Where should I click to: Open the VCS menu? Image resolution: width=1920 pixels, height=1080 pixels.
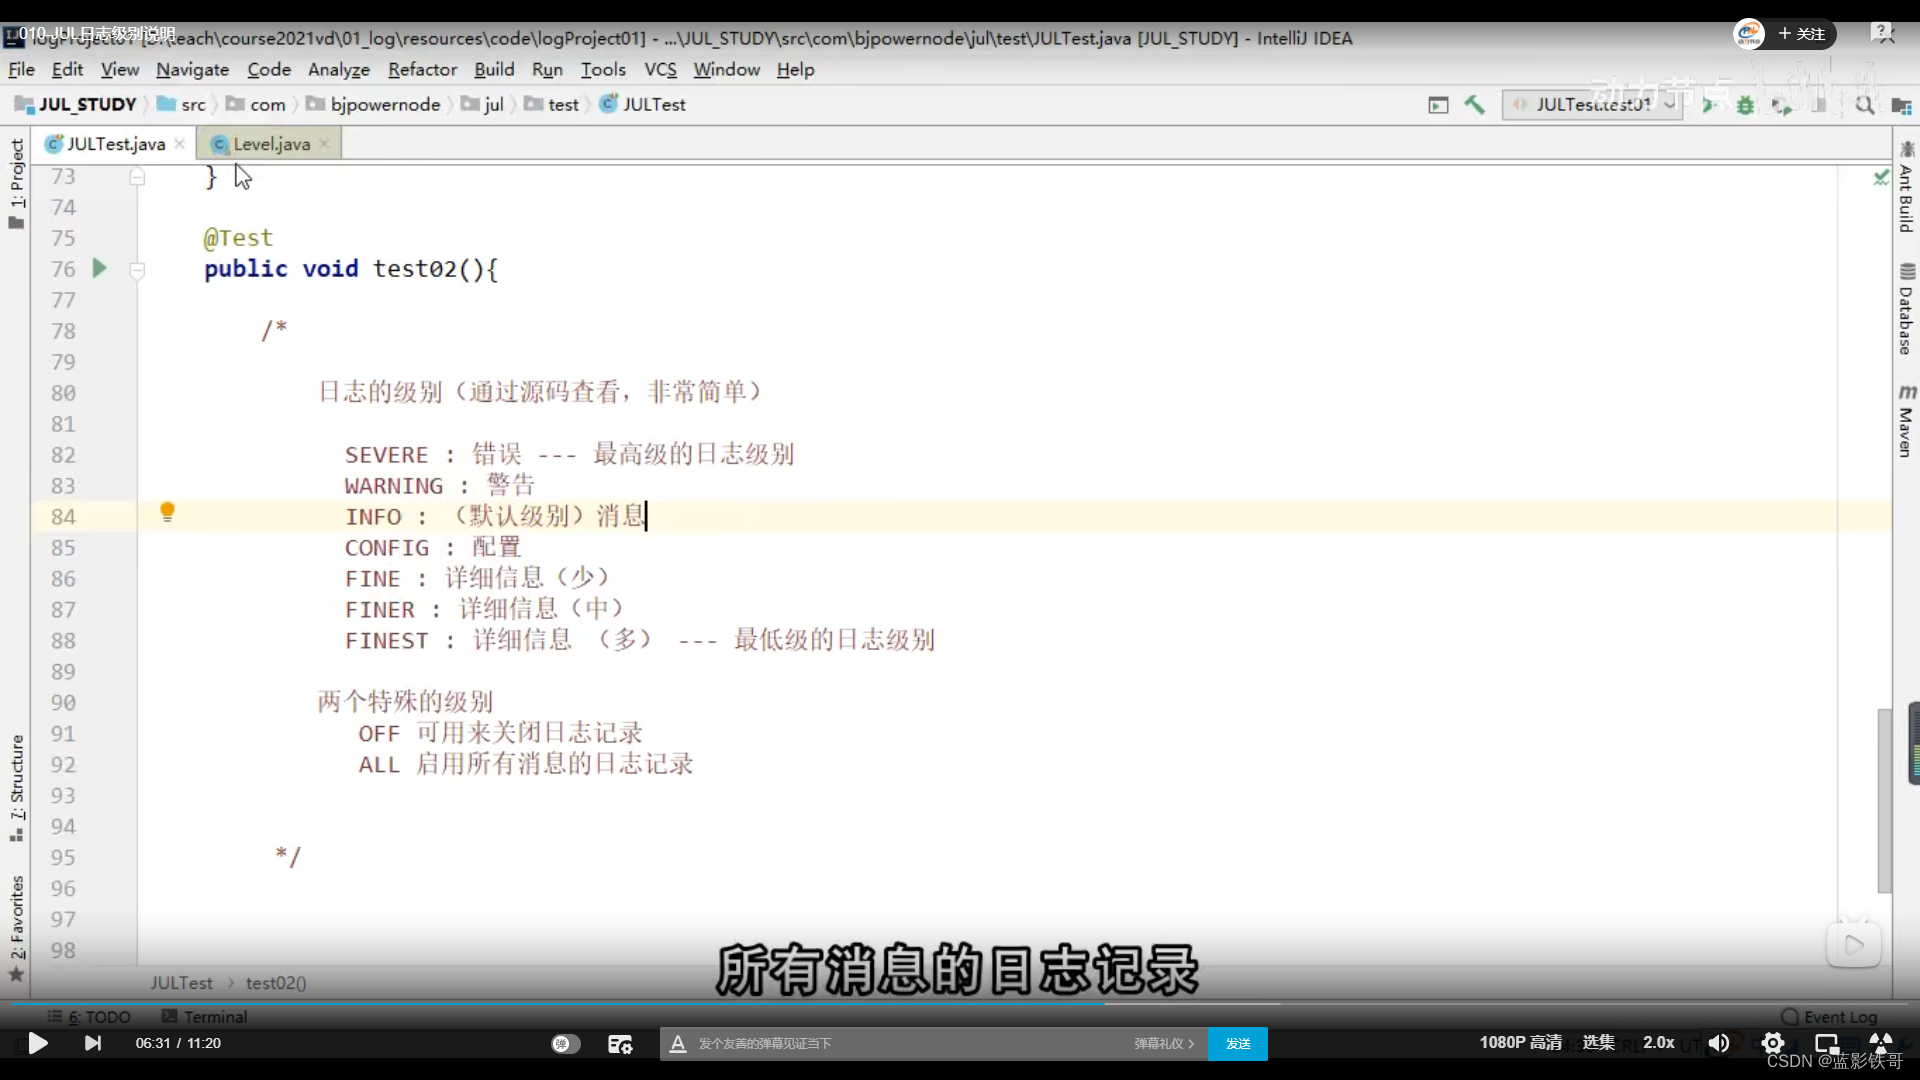point(660,69)
